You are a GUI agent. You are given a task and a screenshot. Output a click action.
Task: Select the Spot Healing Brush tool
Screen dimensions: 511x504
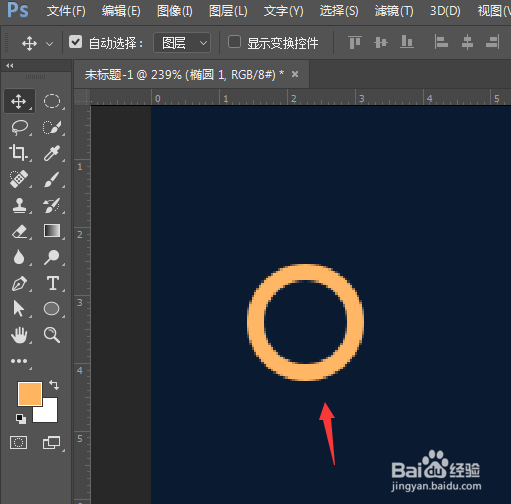(x=19, y=179)
